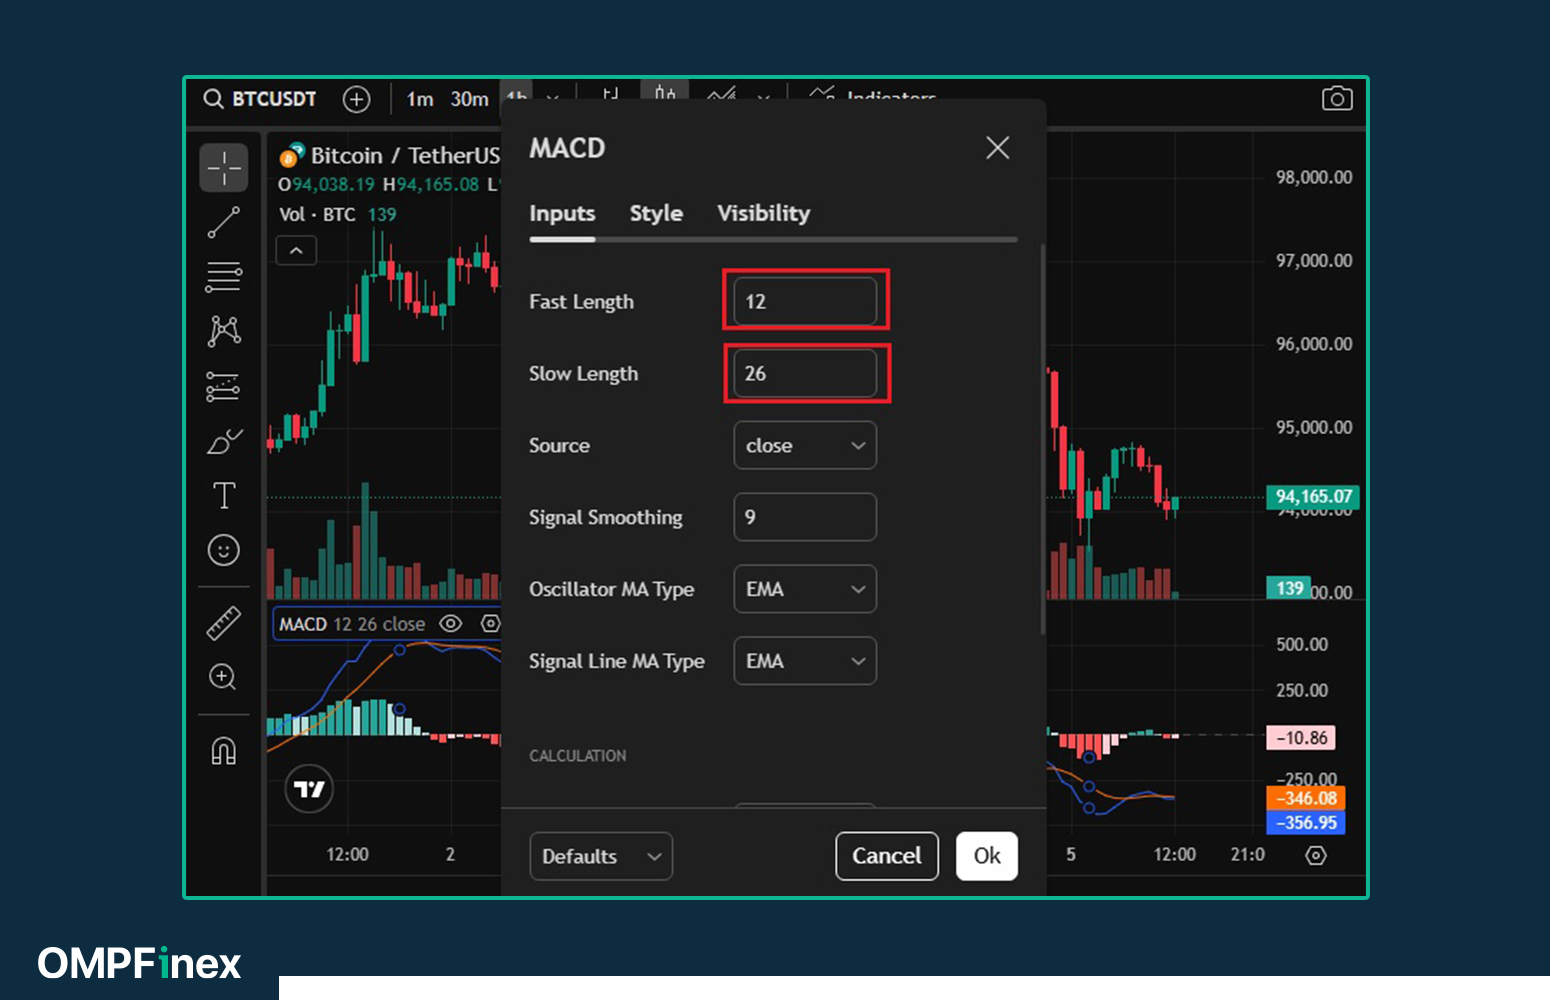
Task: Collapse the indicator legend chevron
Action: click(296, 251)
